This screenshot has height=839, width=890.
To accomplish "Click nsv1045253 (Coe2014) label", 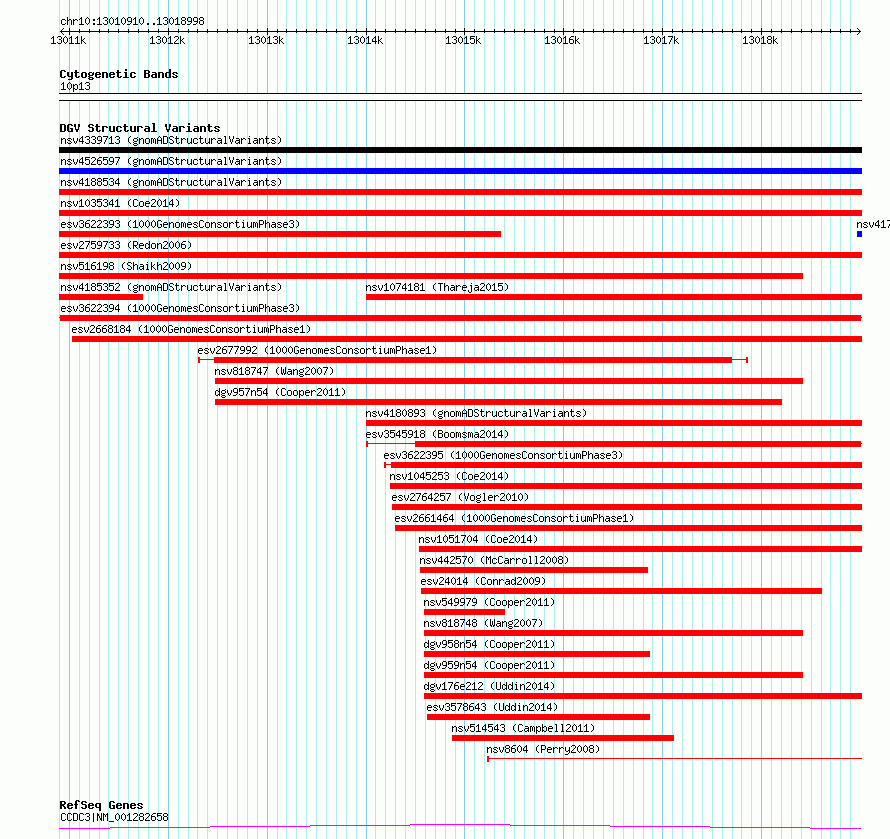I will [x=449, y=476].
